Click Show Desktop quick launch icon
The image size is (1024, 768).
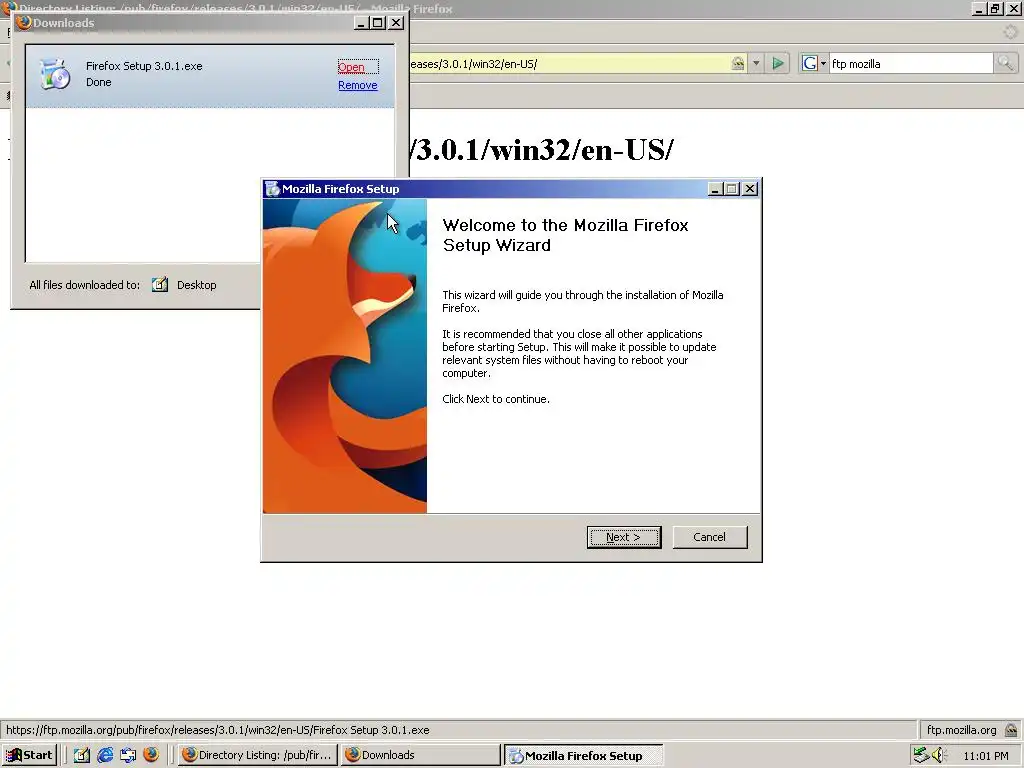[x=82, y=755]
